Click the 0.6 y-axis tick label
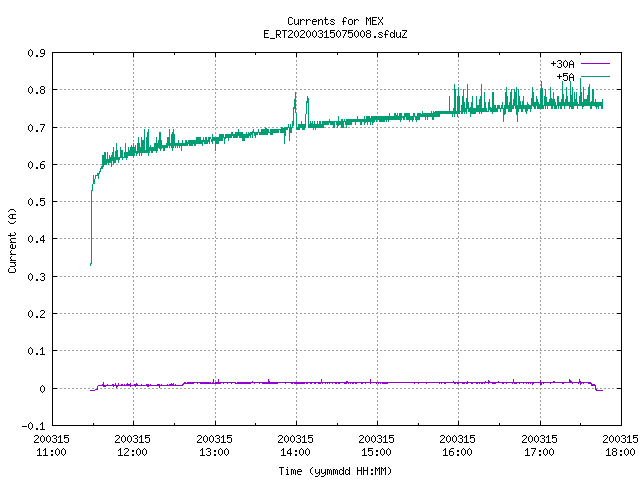 tap(36, 165)
